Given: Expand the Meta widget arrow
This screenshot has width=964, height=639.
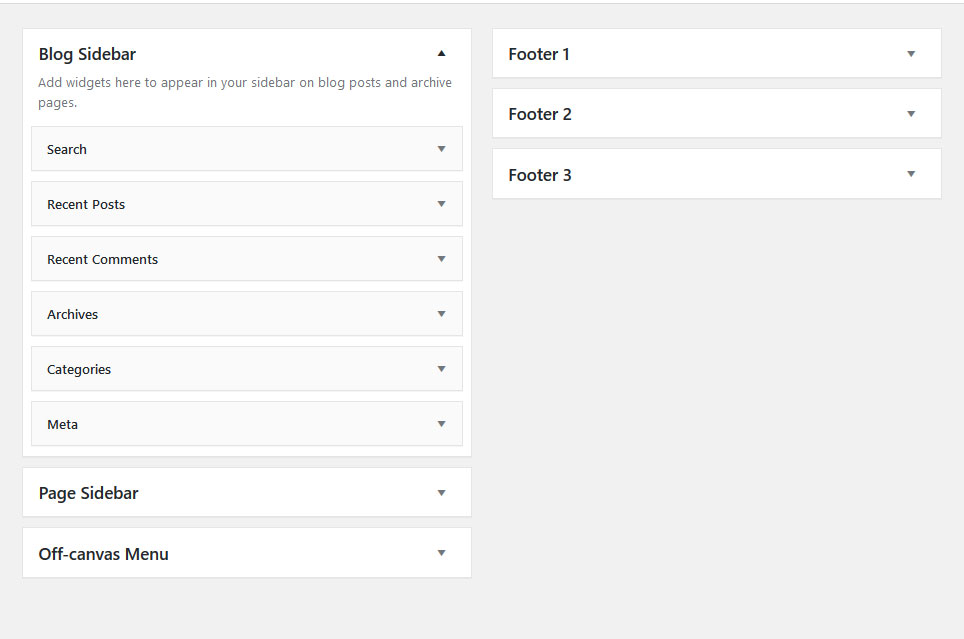Looking at the screenshot, I should [441, 424].
